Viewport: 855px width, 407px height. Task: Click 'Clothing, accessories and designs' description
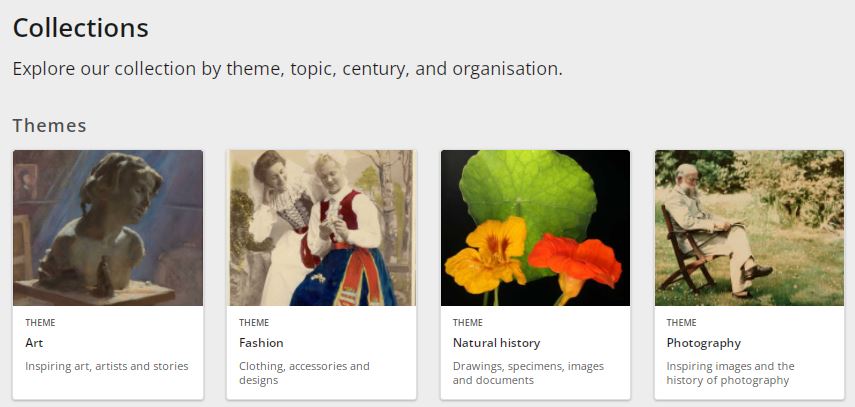(304, 373)
